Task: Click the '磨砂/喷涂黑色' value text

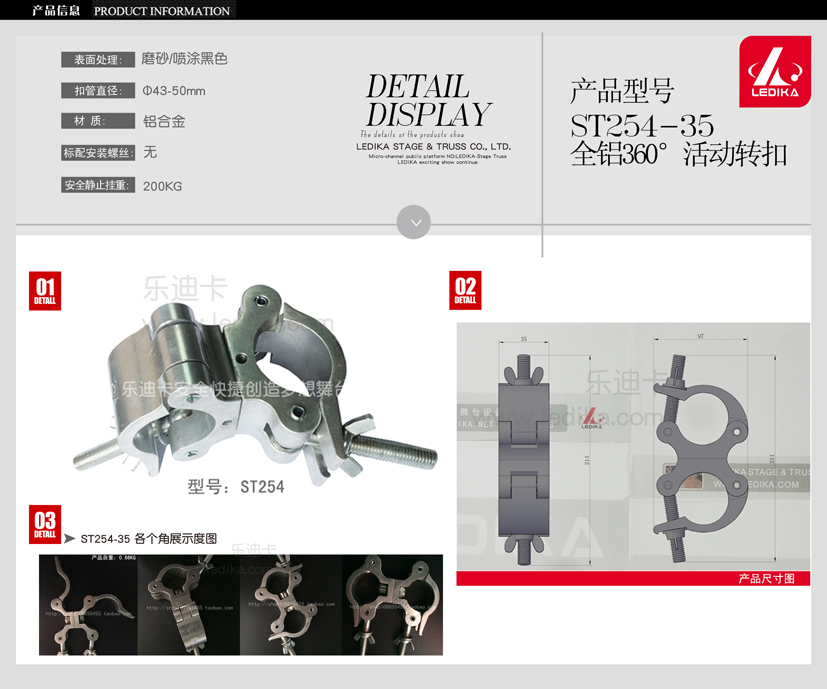Action: pyautogui.click(x=184, y=59)
